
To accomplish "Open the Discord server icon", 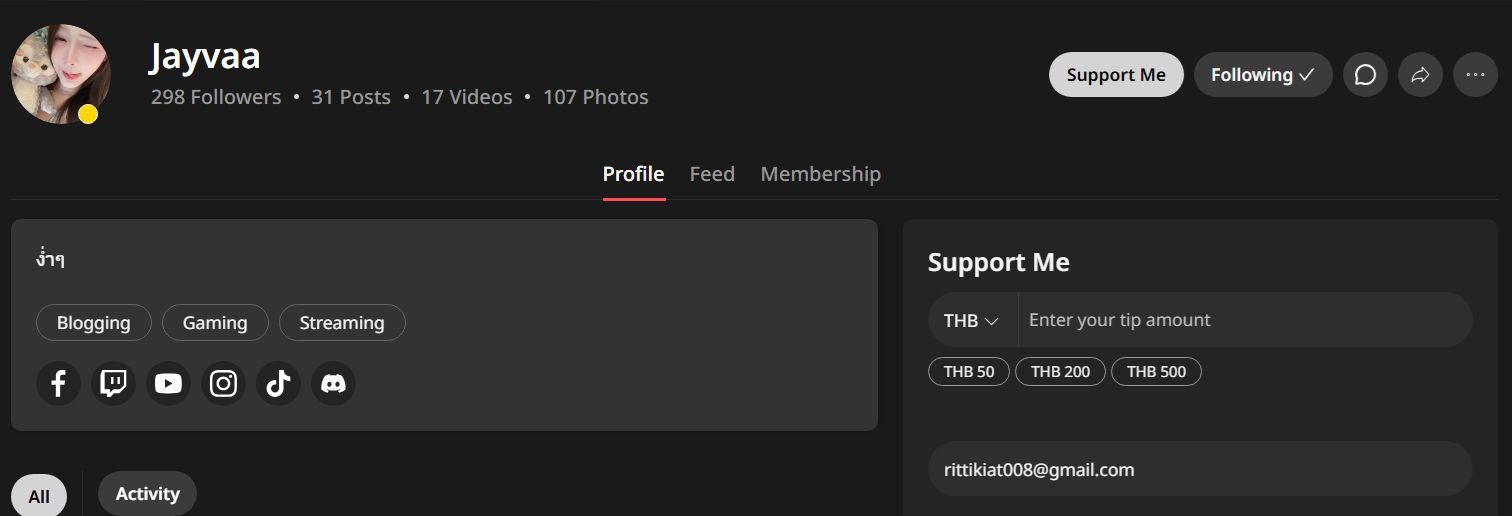I will tap(333, 384).
